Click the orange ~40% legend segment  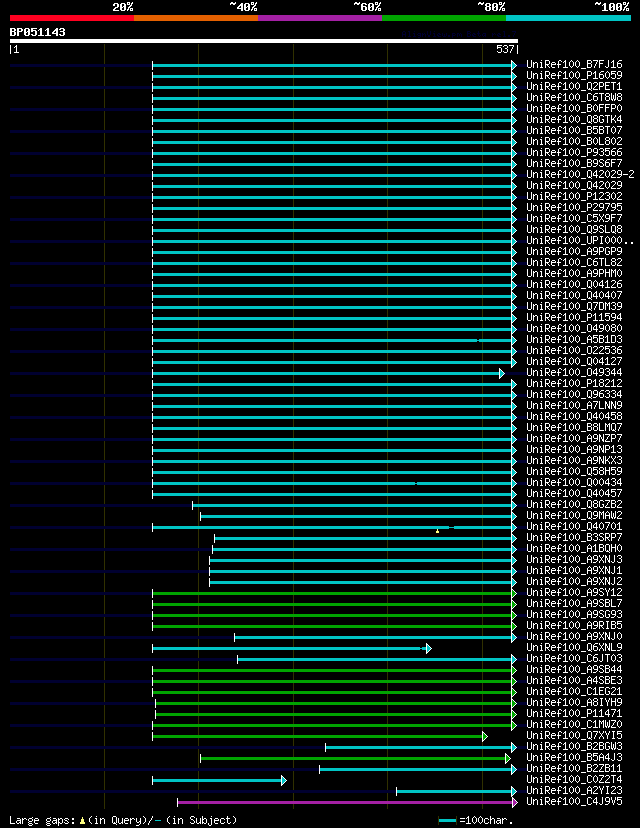(x=196, y=18)
